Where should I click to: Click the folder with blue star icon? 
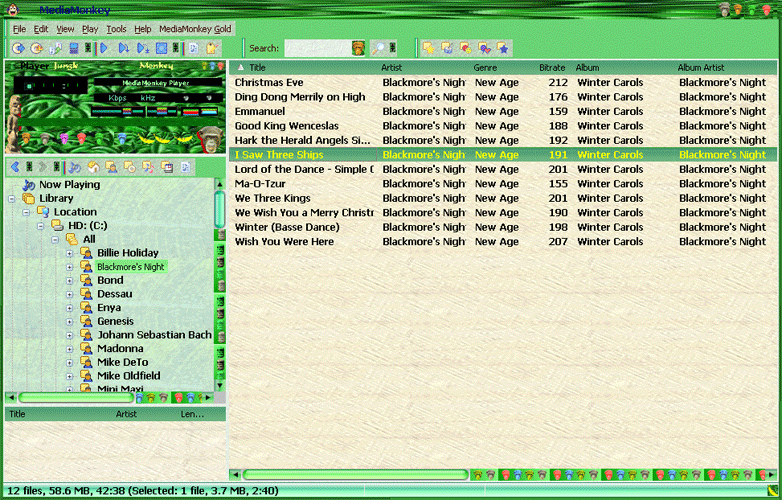(x=503, y=48)
